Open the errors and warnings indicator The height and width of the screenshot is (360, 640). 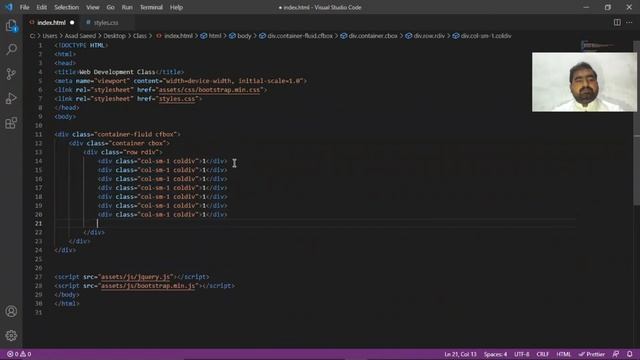[x=19, y=354]
